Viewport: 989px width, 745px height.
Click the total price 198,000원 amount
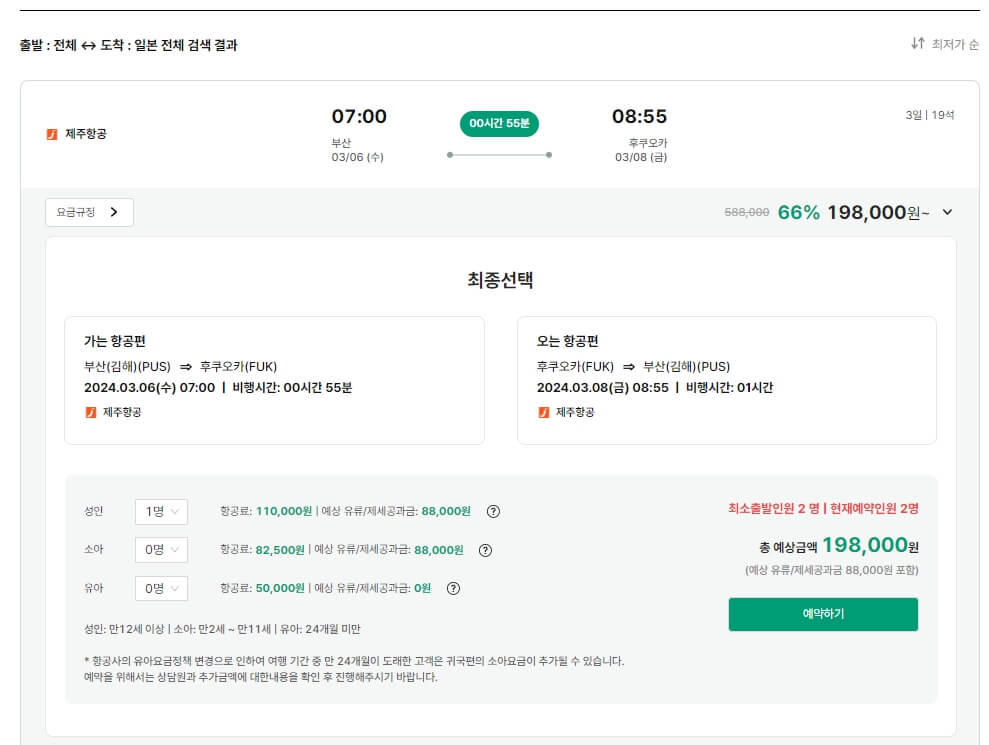point(871,546)
